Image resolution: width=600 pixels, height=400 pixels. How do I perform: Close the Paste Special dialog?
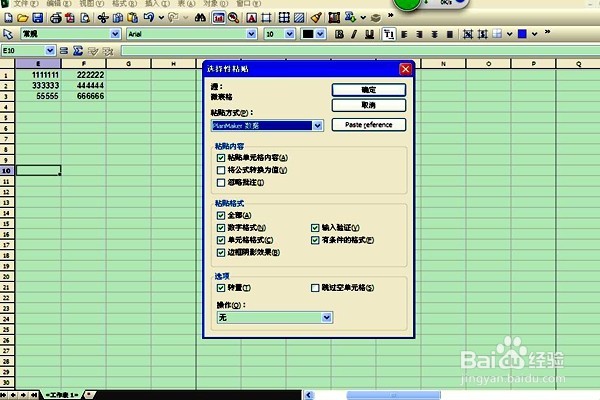click(x=405, y=69)
